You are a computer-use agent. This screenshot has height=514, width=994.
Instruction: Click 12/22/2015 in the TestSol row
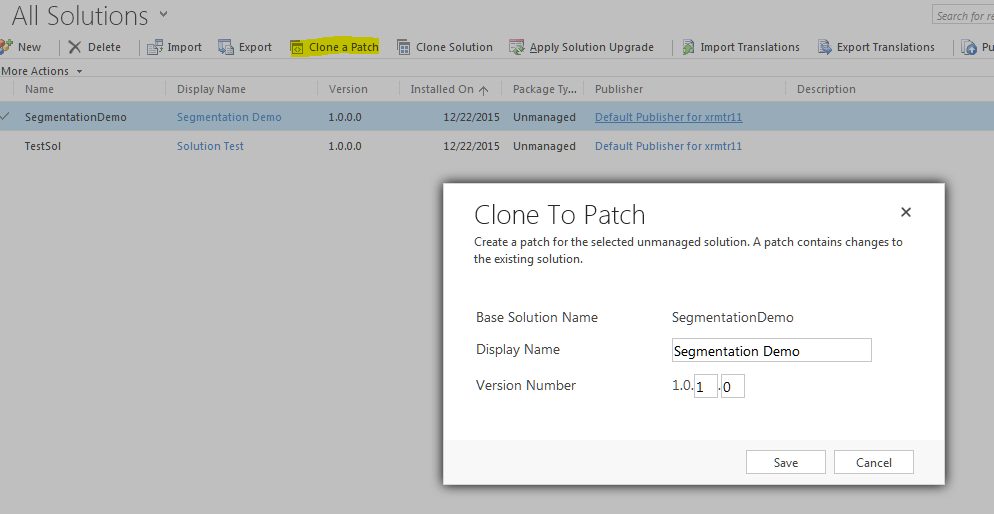click(471, 146)
